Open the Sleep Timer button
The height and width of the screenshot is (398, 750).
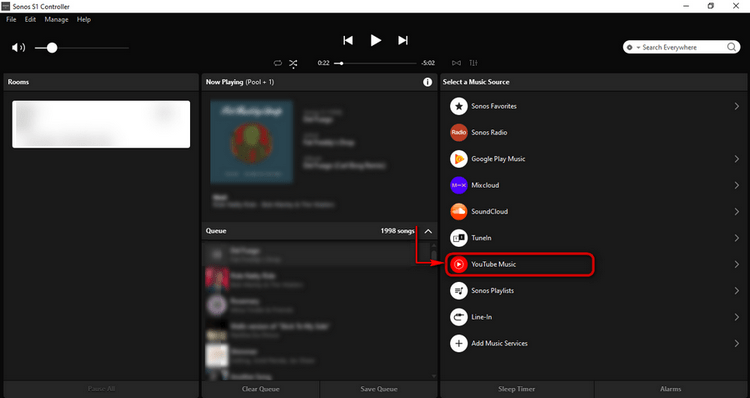[x=517, y=389]
